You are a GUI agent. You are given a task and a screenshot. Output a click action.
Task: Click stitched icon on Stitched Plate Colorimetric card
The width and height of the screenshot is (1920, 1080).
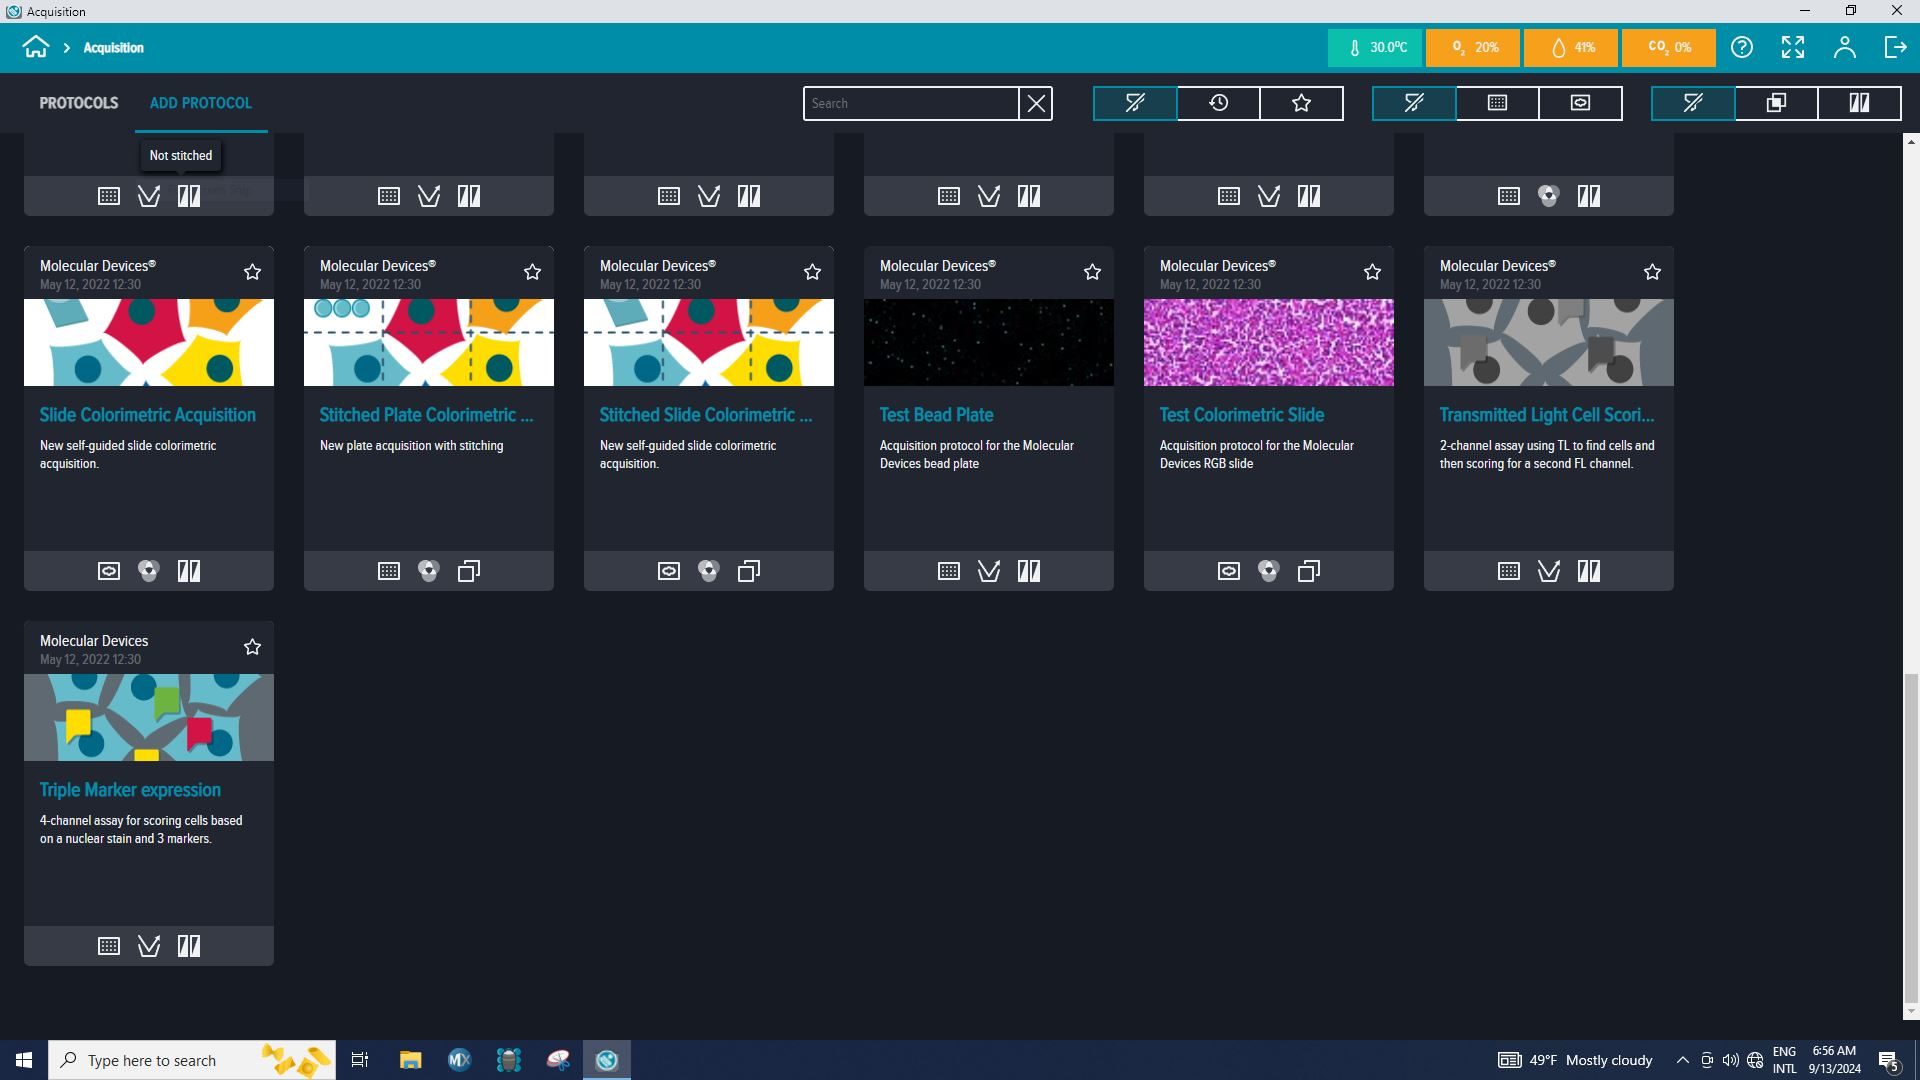tap(469, 571)
